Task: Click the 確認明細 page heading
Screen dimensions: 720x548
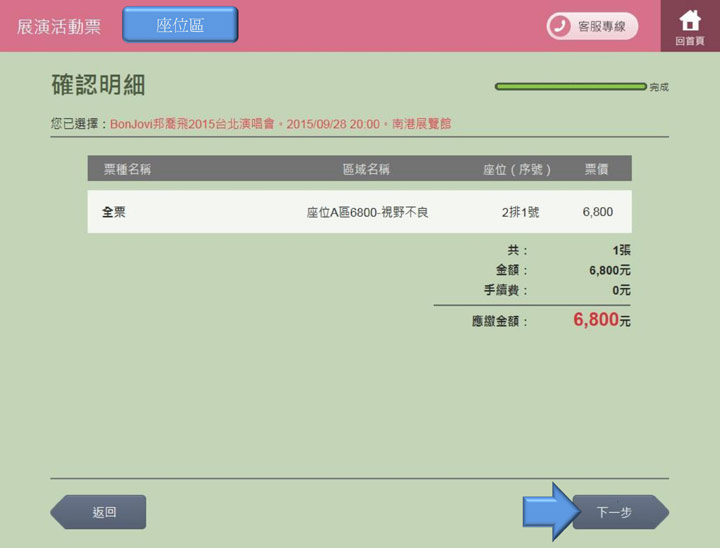Action: (98, 85)
